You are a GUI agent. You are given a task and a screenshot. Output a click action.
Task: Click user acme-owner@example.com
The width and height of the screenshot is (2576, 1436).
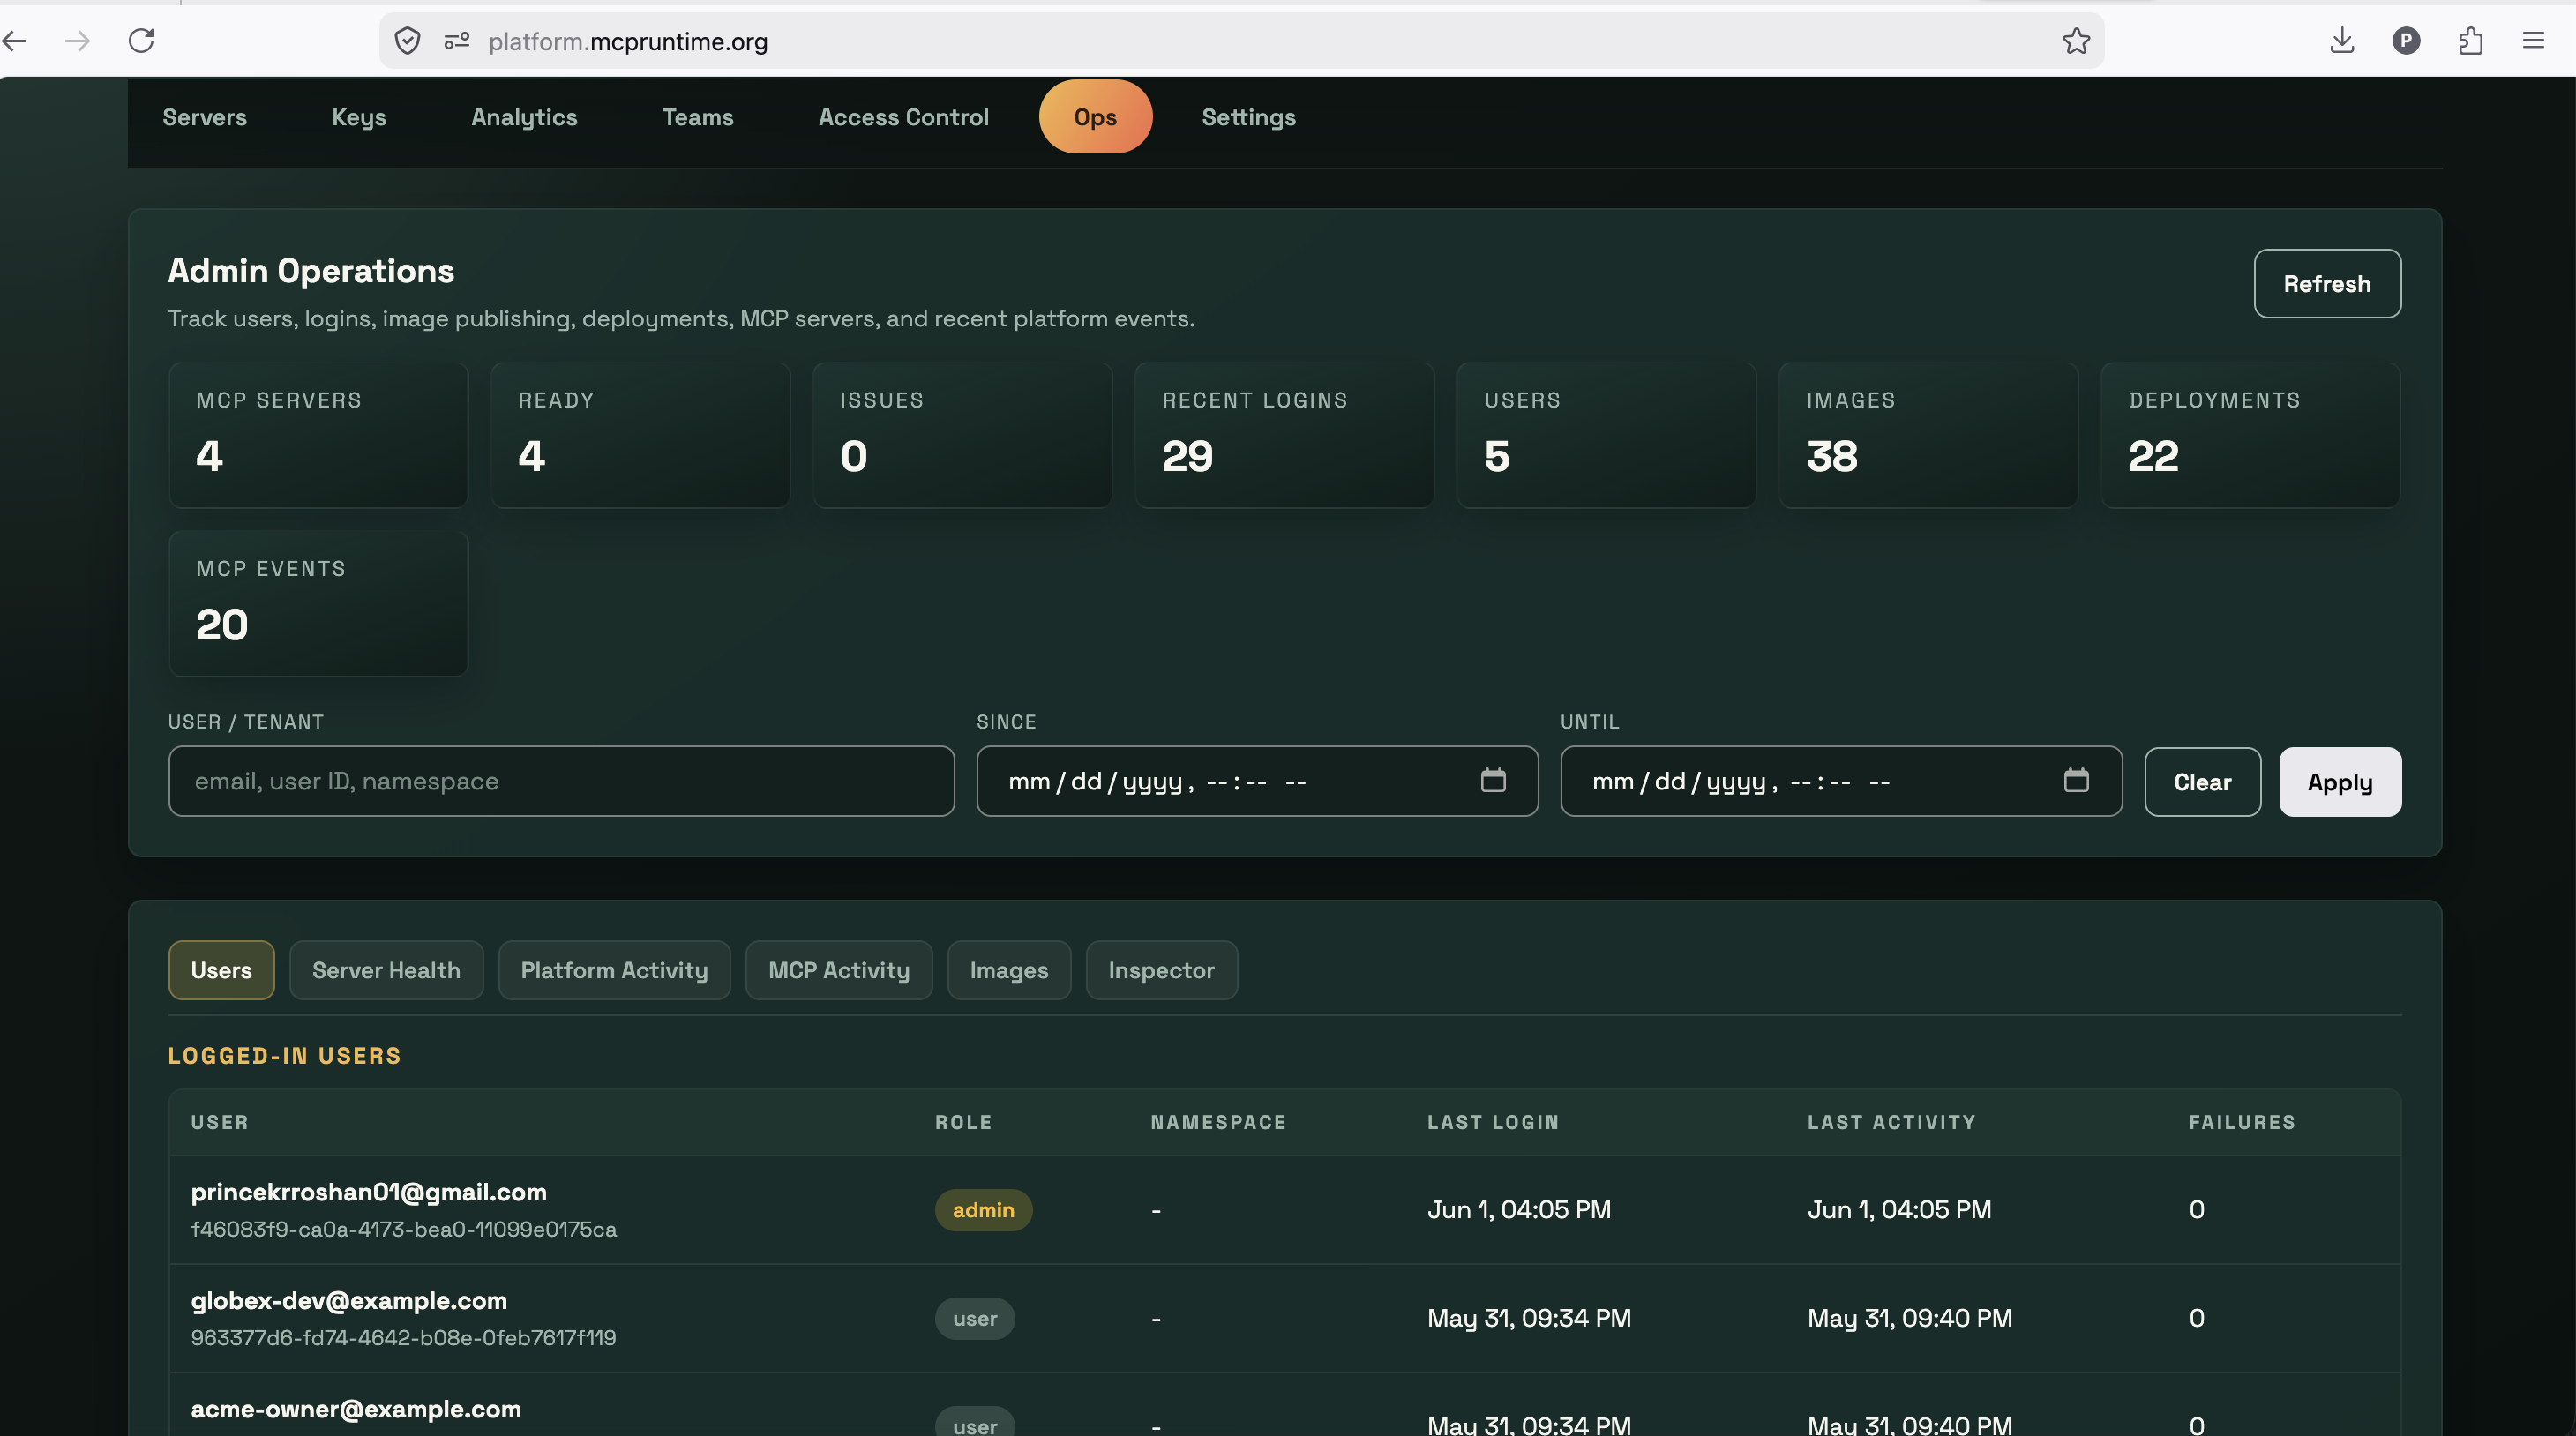point(356,1409)
